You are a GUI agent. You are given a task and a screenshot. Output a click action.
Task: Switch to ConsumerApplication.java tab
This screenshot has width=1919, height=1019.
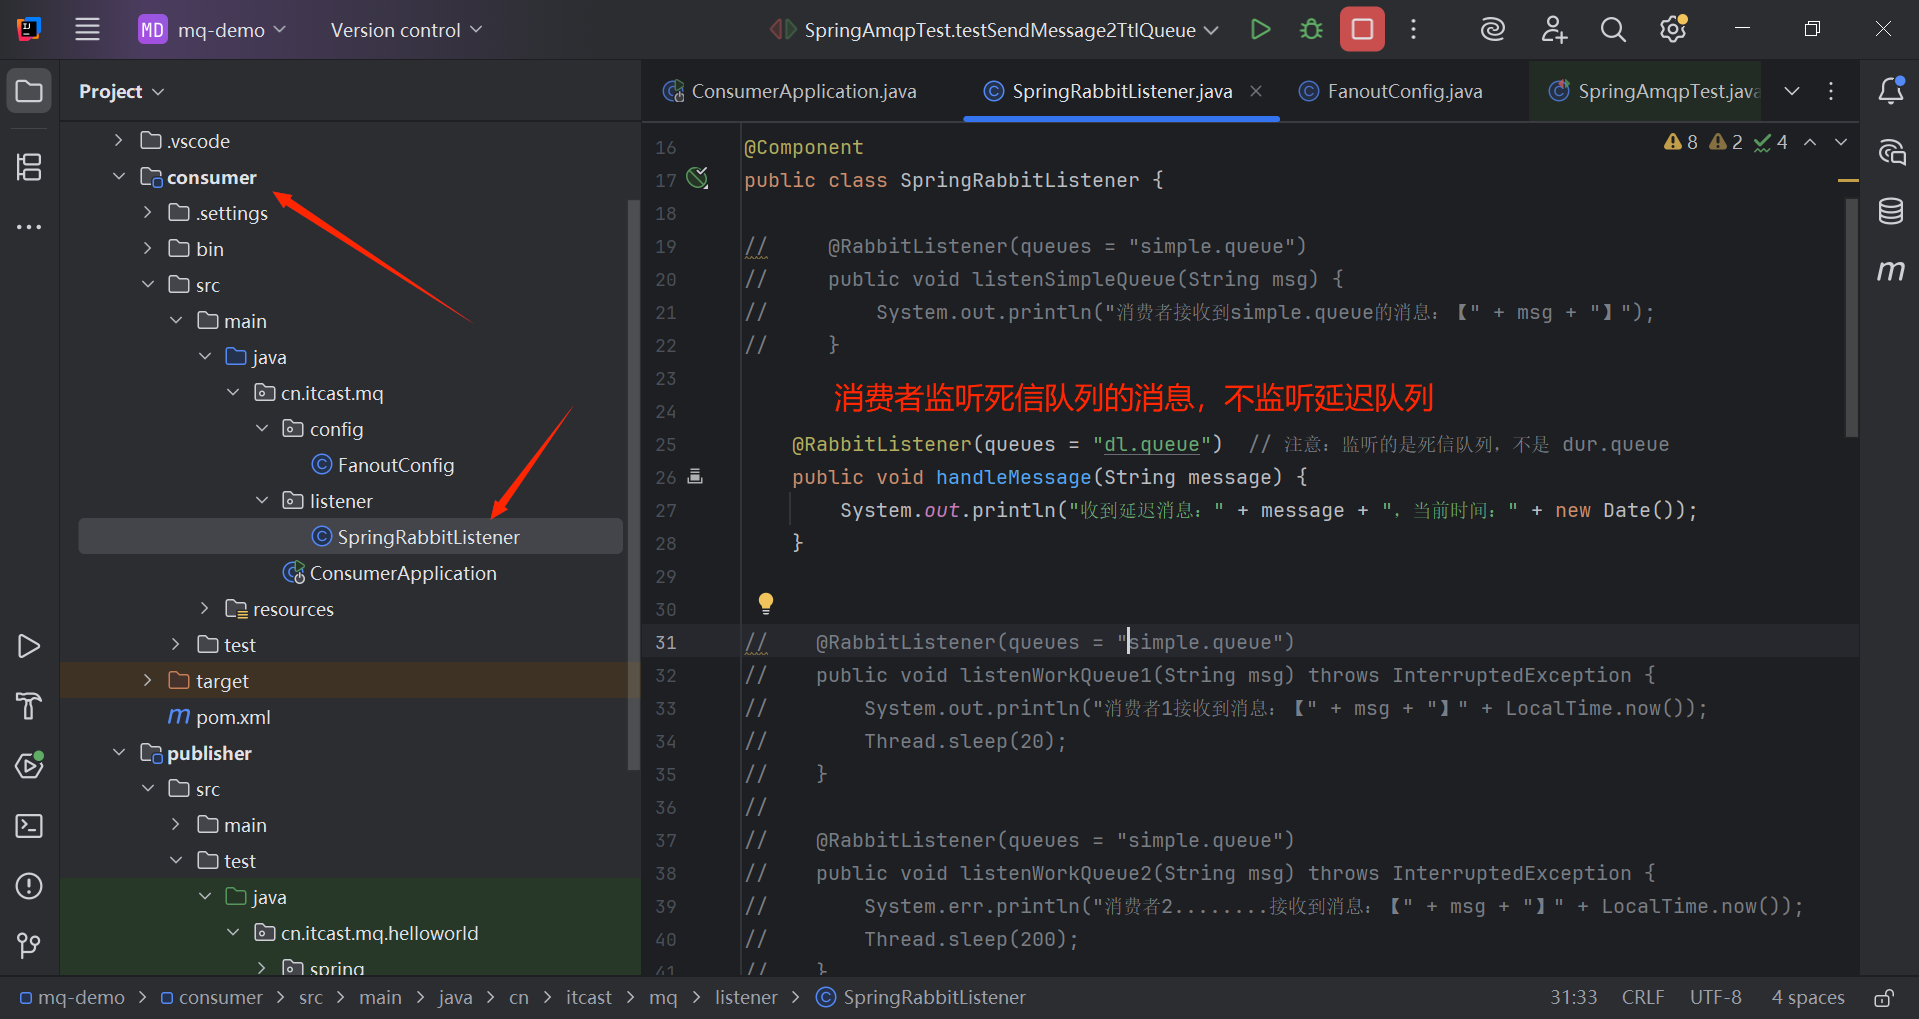789,91
